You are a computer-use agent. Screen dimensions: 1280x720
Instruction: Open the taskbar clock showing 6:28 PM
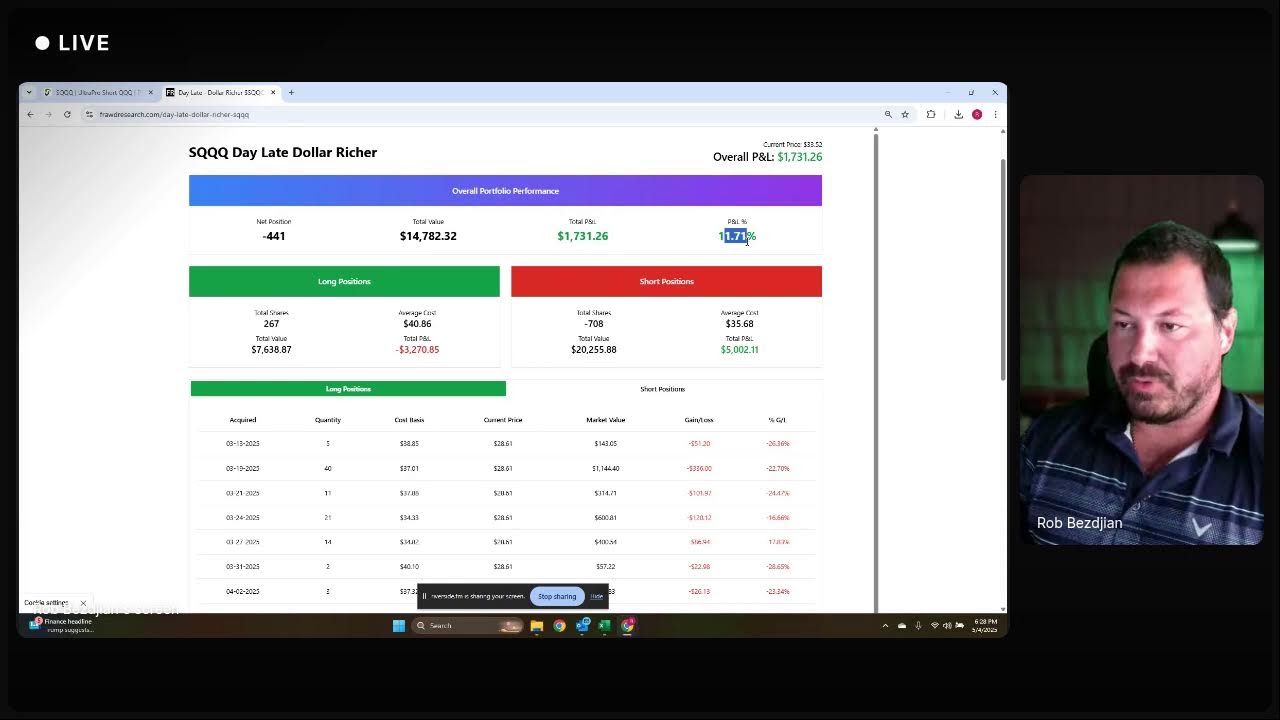[x=985, y=626]
